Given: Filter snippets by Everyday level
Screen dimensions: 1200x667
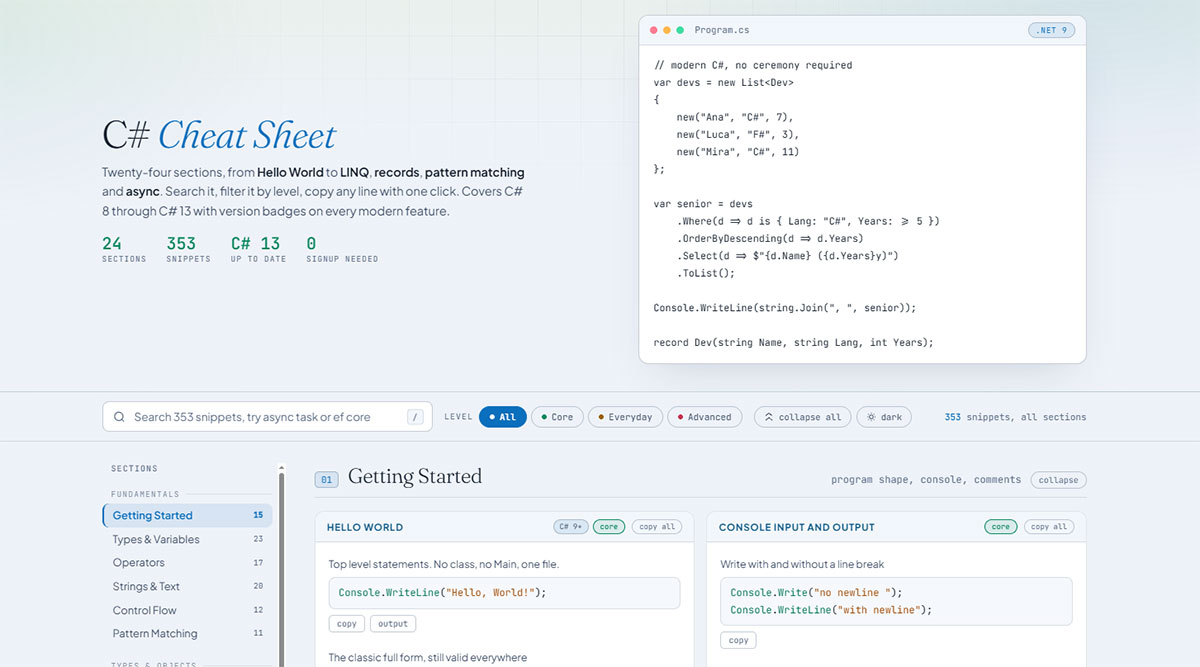Looking at the screenshot, I should click(x=625, y=417).
